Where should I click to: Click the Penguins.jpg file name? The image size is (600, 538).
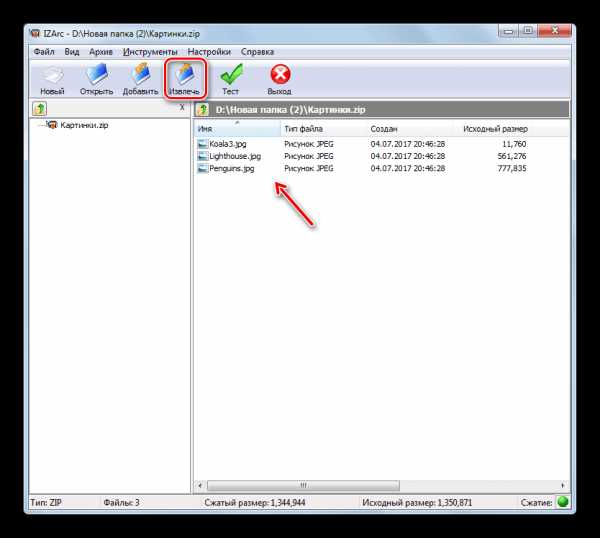[x=232, y=168]
